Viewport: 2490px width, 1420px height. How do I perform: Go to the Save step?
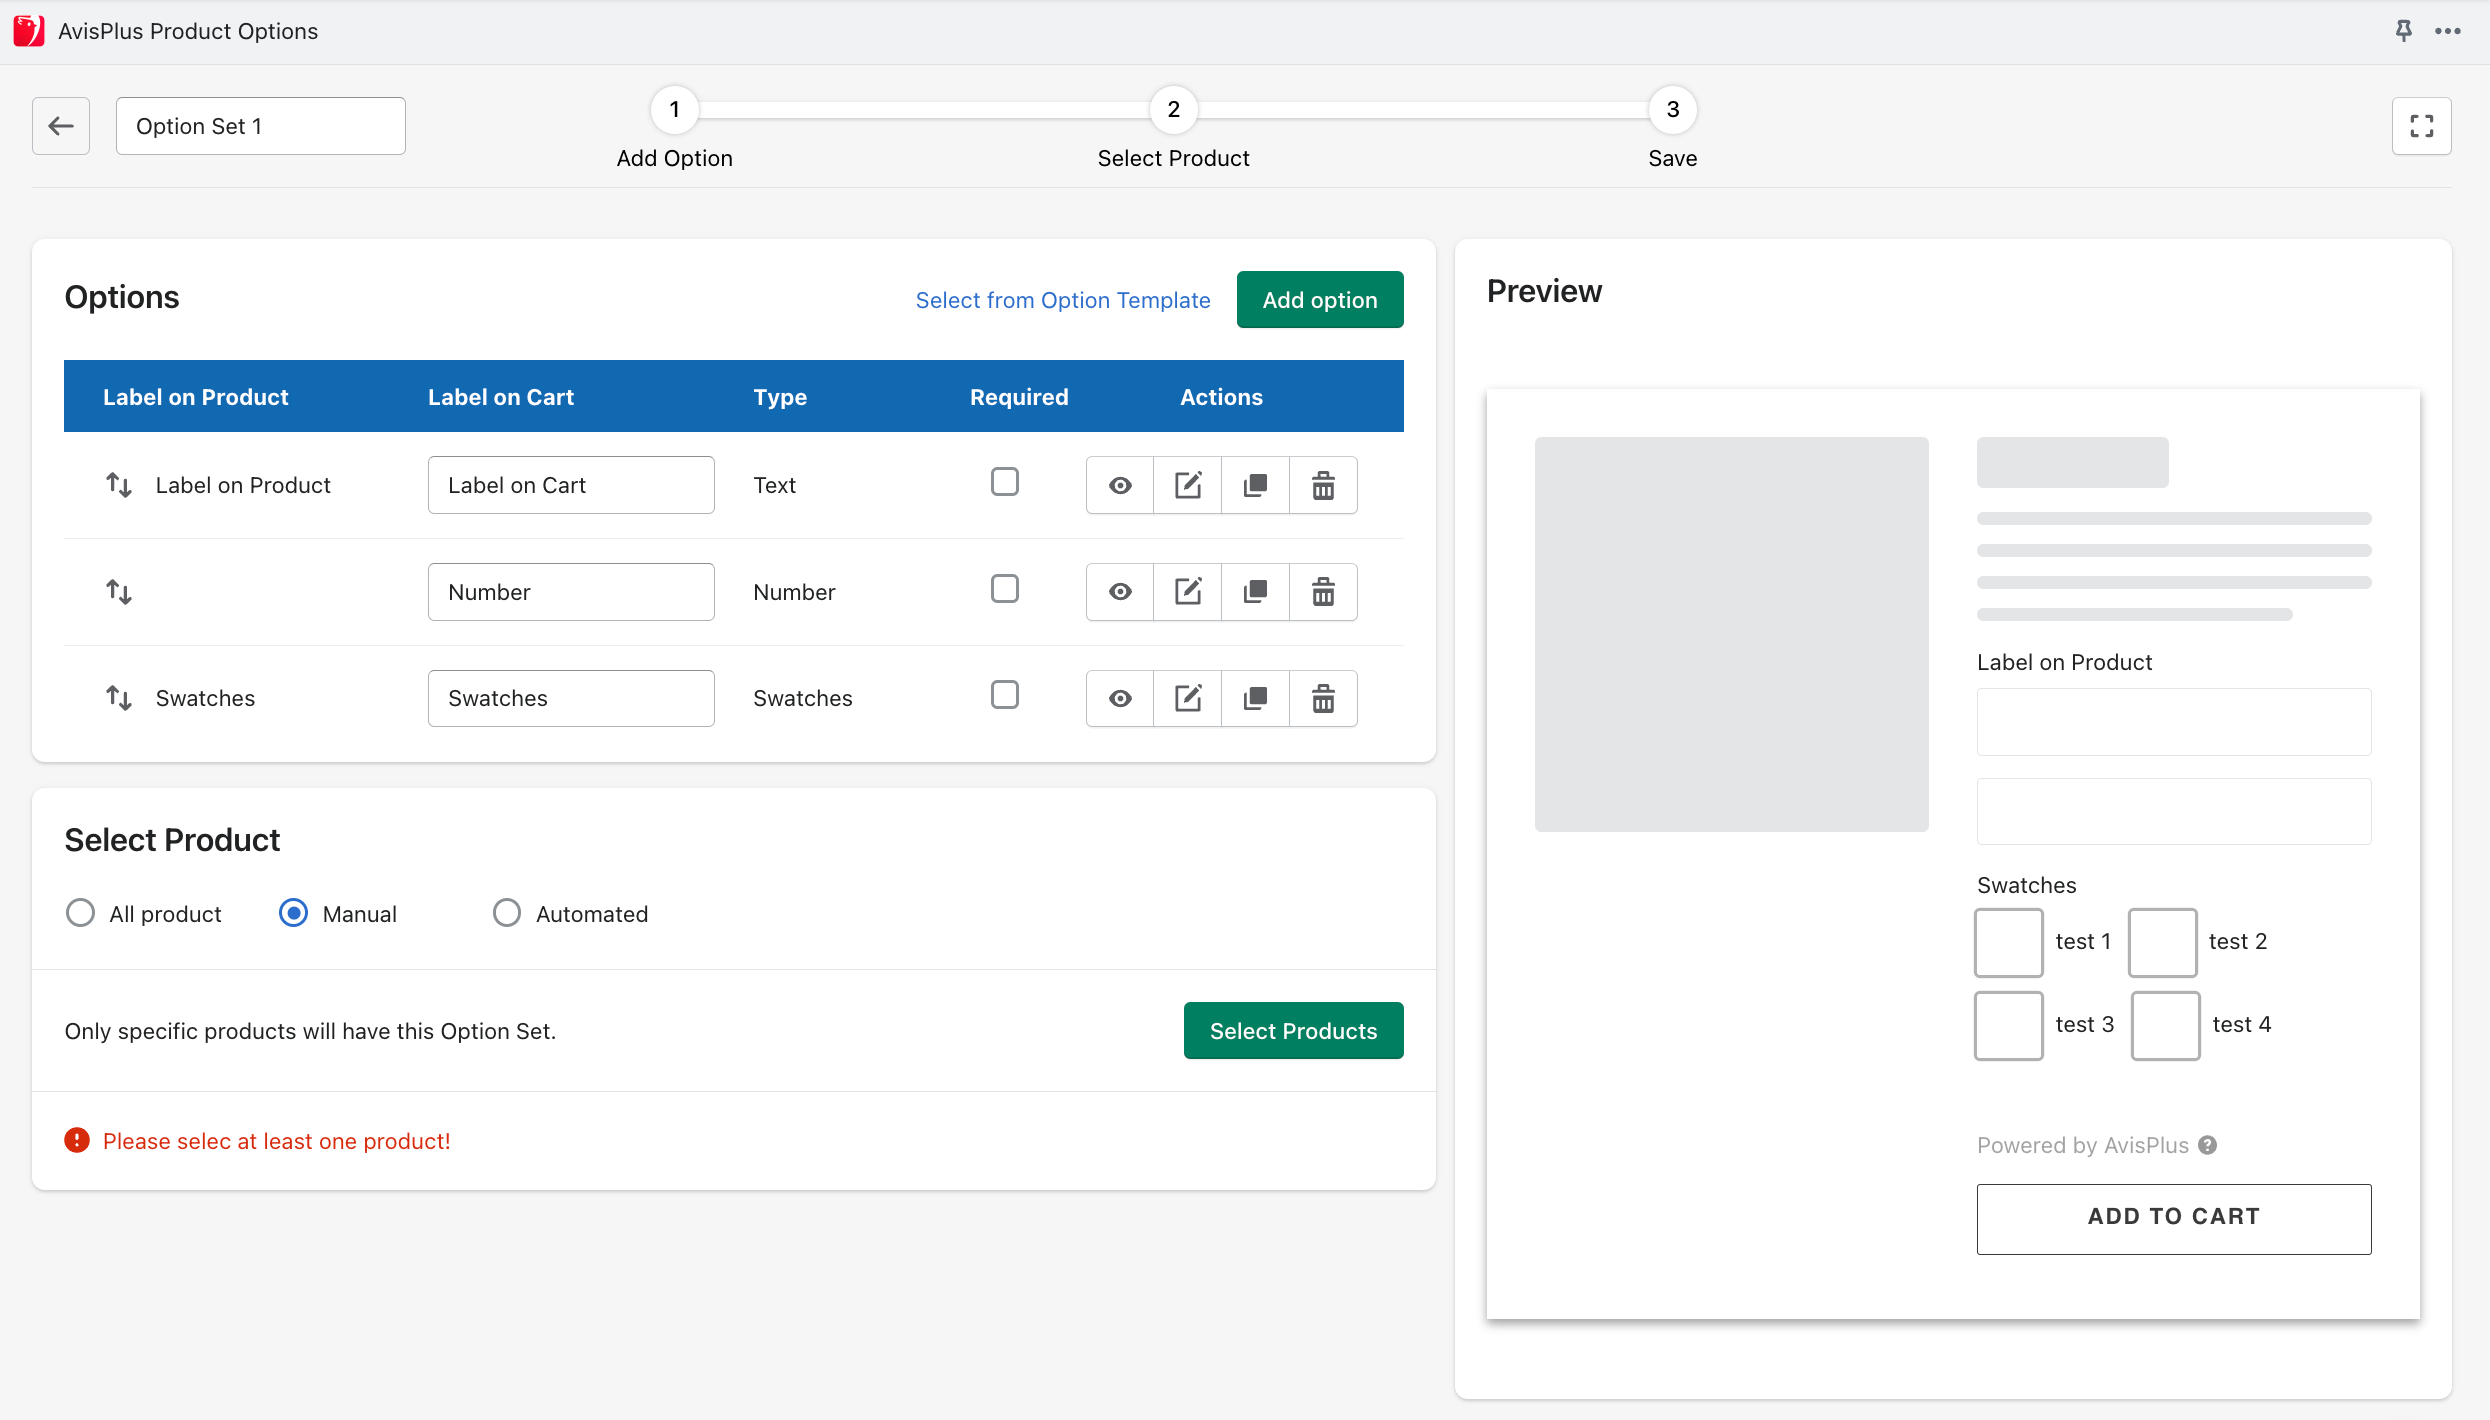pos(1673,110)
